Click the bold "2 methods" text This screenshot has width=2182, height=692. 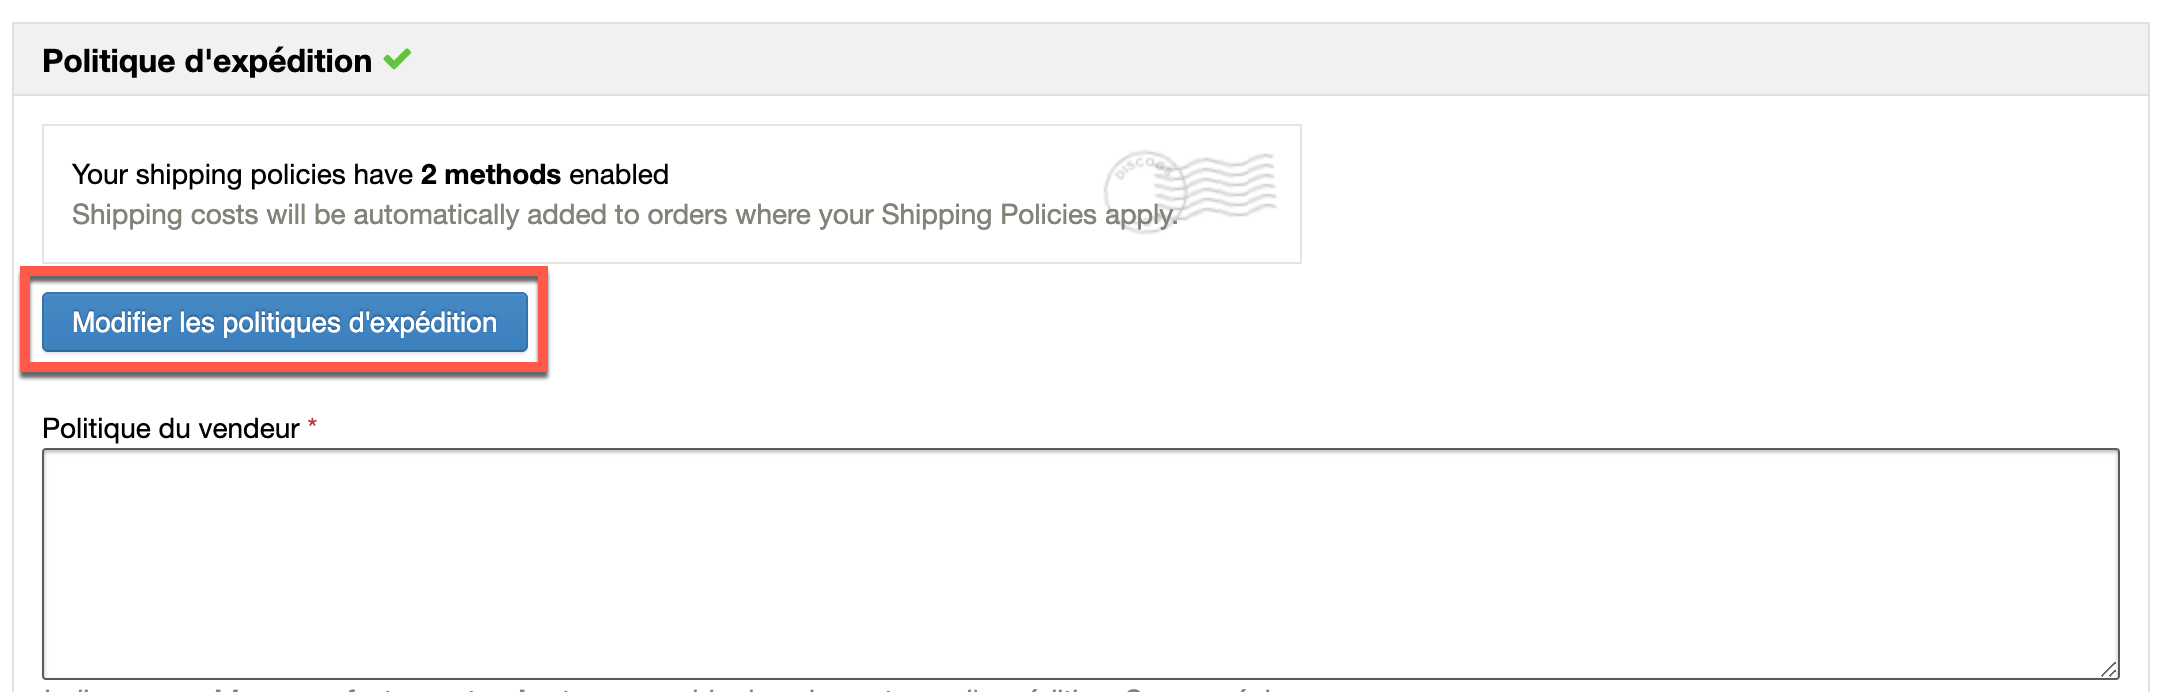490,174
